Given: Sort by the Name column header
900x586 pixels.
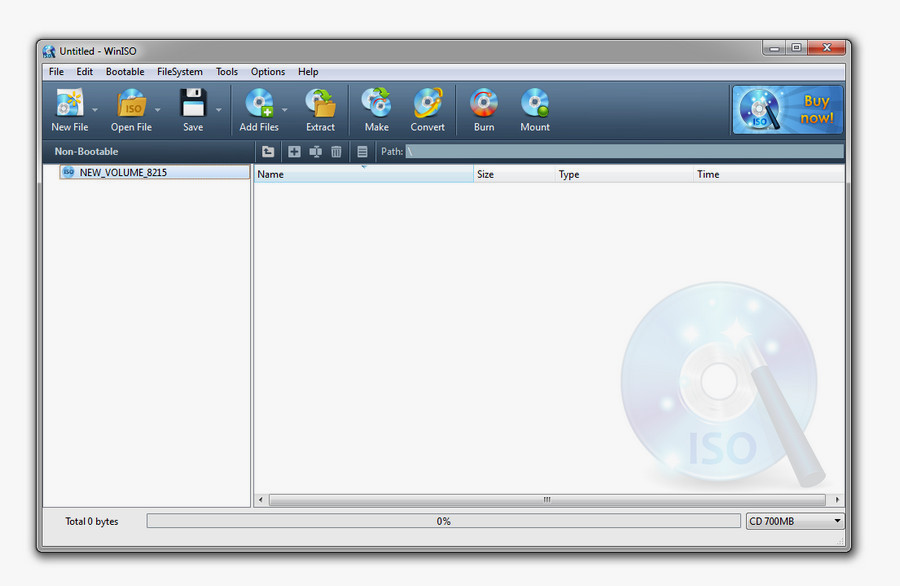Looking at the screenshot, I should (x=364, y=174).
